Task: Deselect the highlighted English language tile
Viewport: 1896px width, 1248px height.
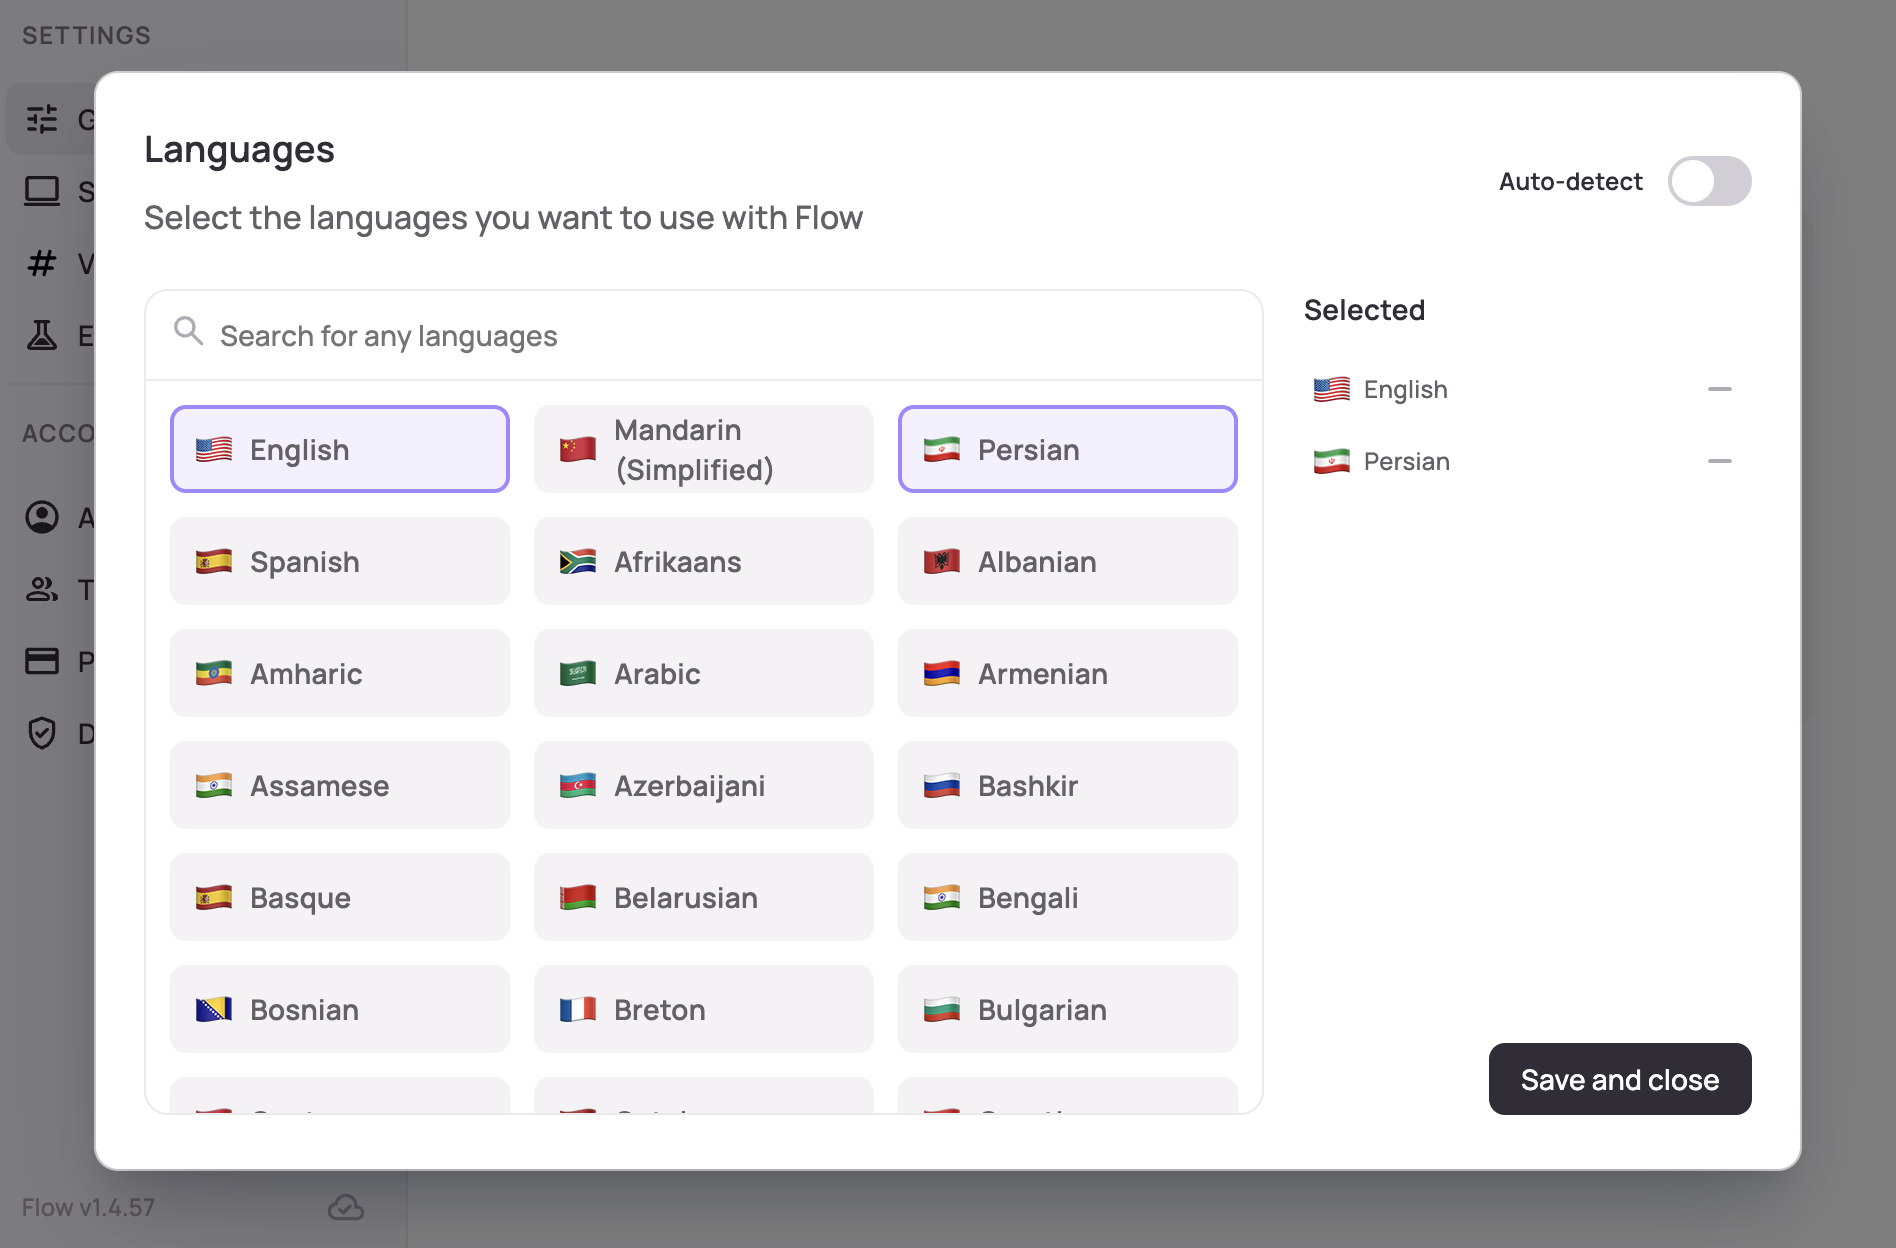Action: tap(339, 449)
